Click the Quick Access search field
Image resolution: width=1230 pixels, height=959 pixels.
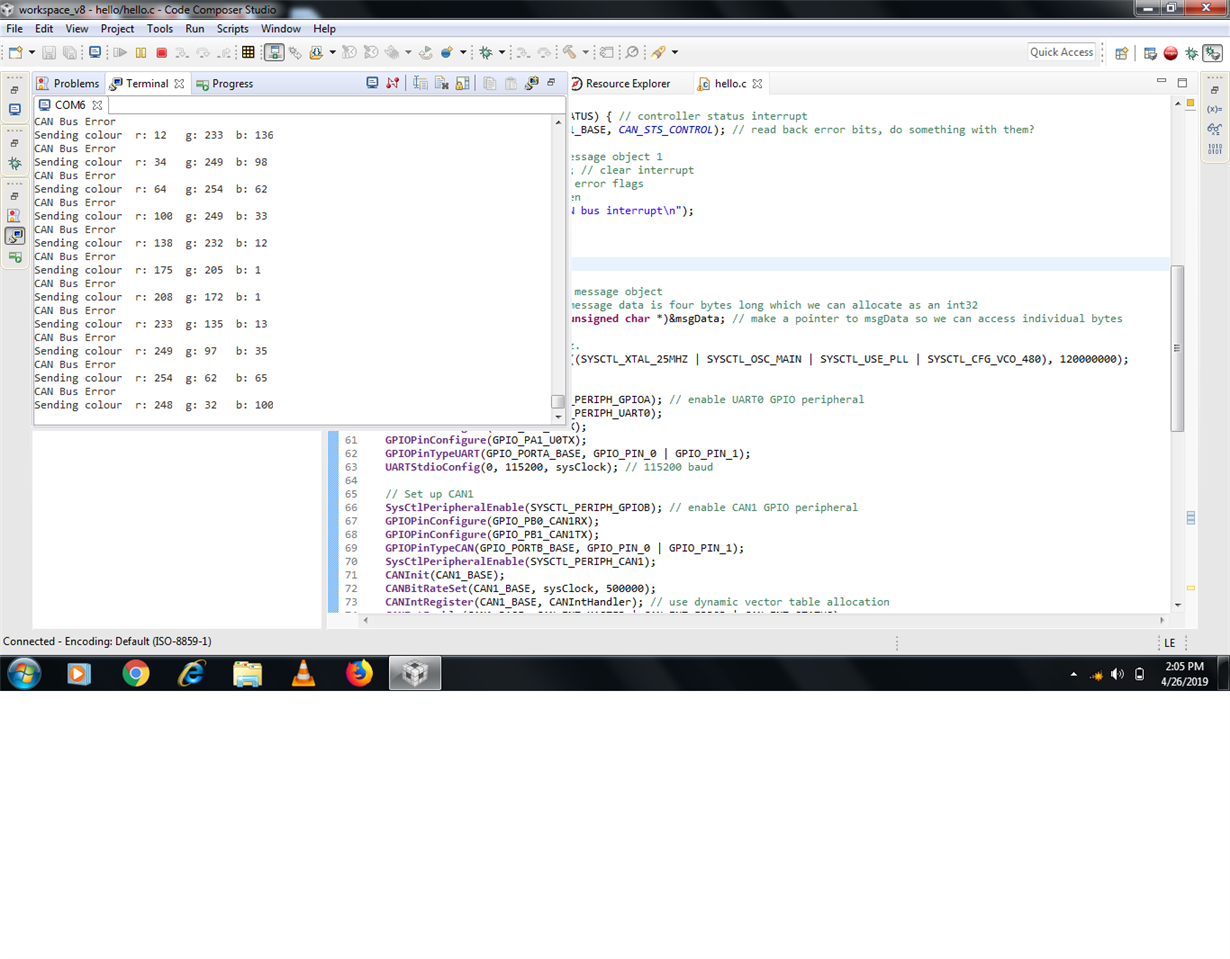click(x=1062, y=52)
